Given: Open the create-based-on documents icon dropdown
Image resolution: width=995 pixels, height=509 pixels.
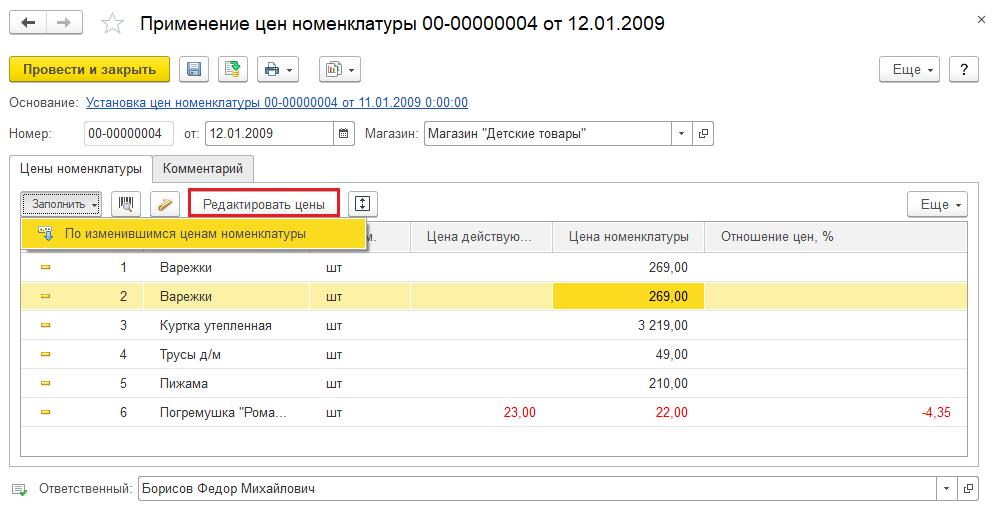Looking at the screenshot, I should 339,69.
